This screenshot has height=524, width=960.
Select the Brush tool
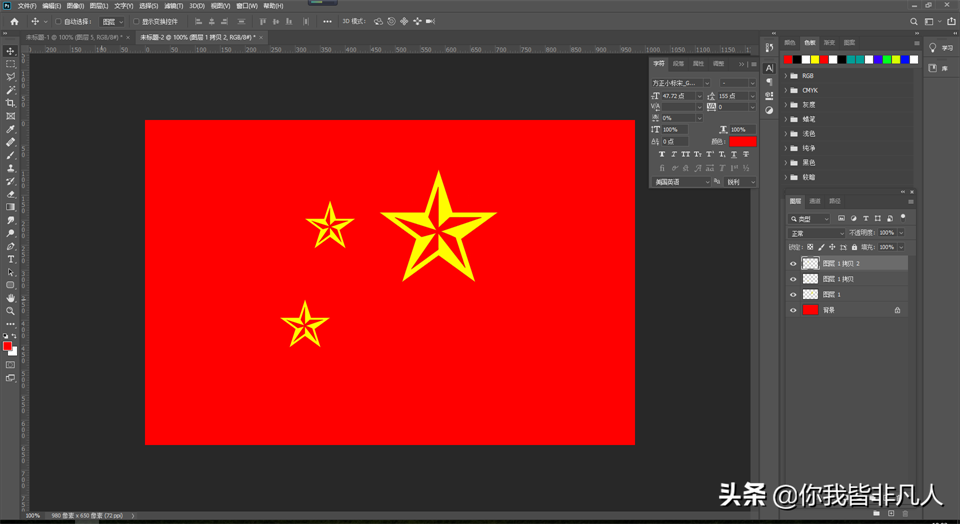click(x=10, y=155)
